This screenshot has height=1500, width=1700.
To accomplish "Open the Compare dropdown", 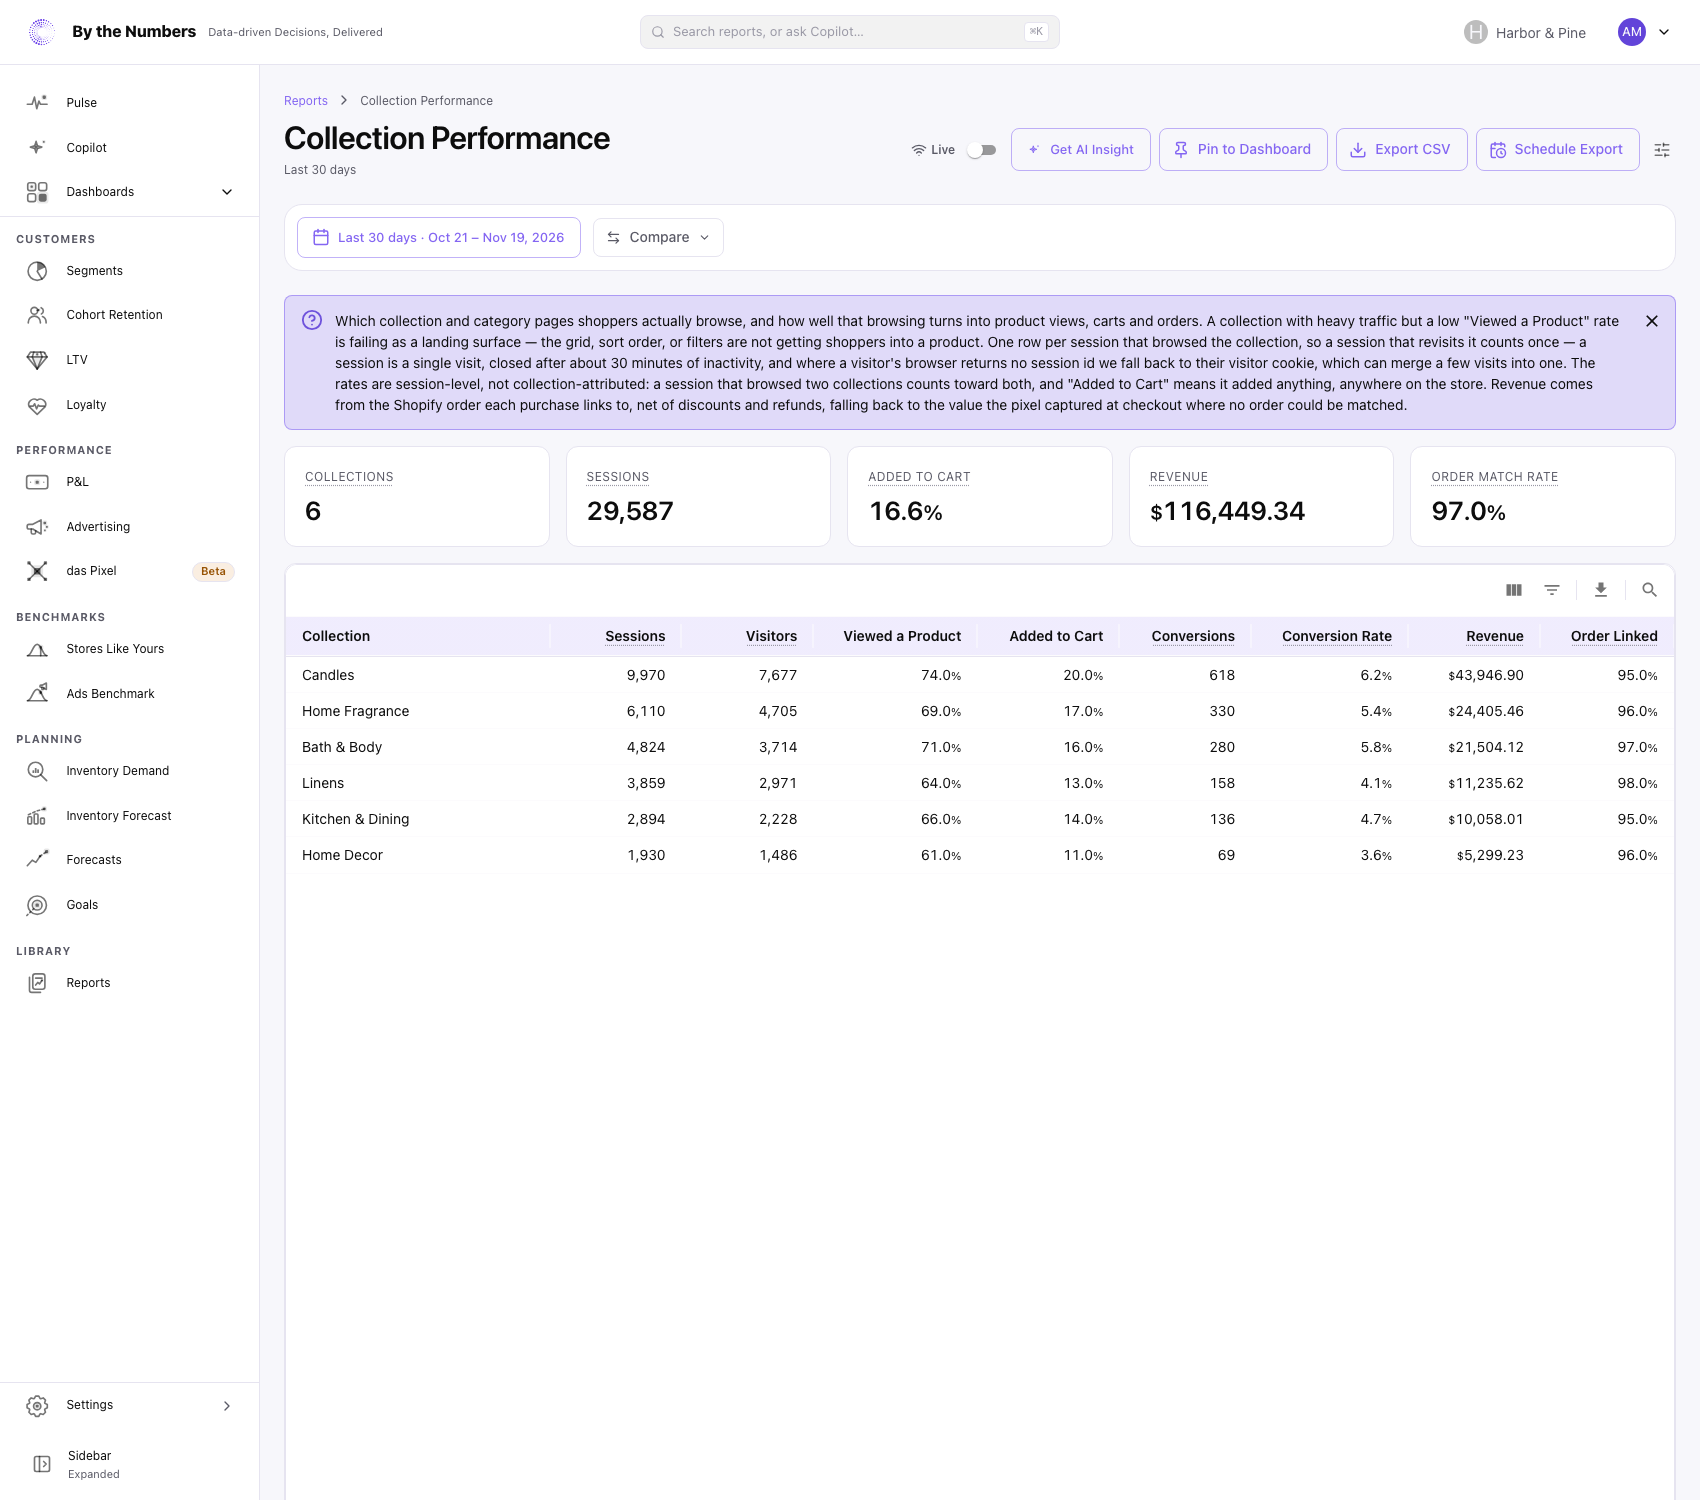I will (658, 238).
